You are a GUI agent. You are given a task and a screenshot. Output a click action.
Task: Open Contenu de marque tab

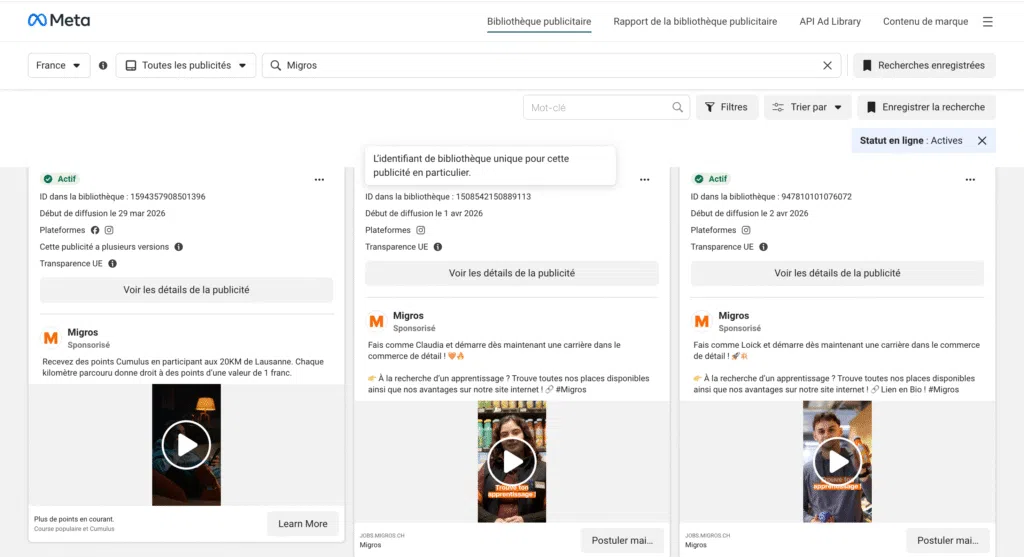point(925,22)
